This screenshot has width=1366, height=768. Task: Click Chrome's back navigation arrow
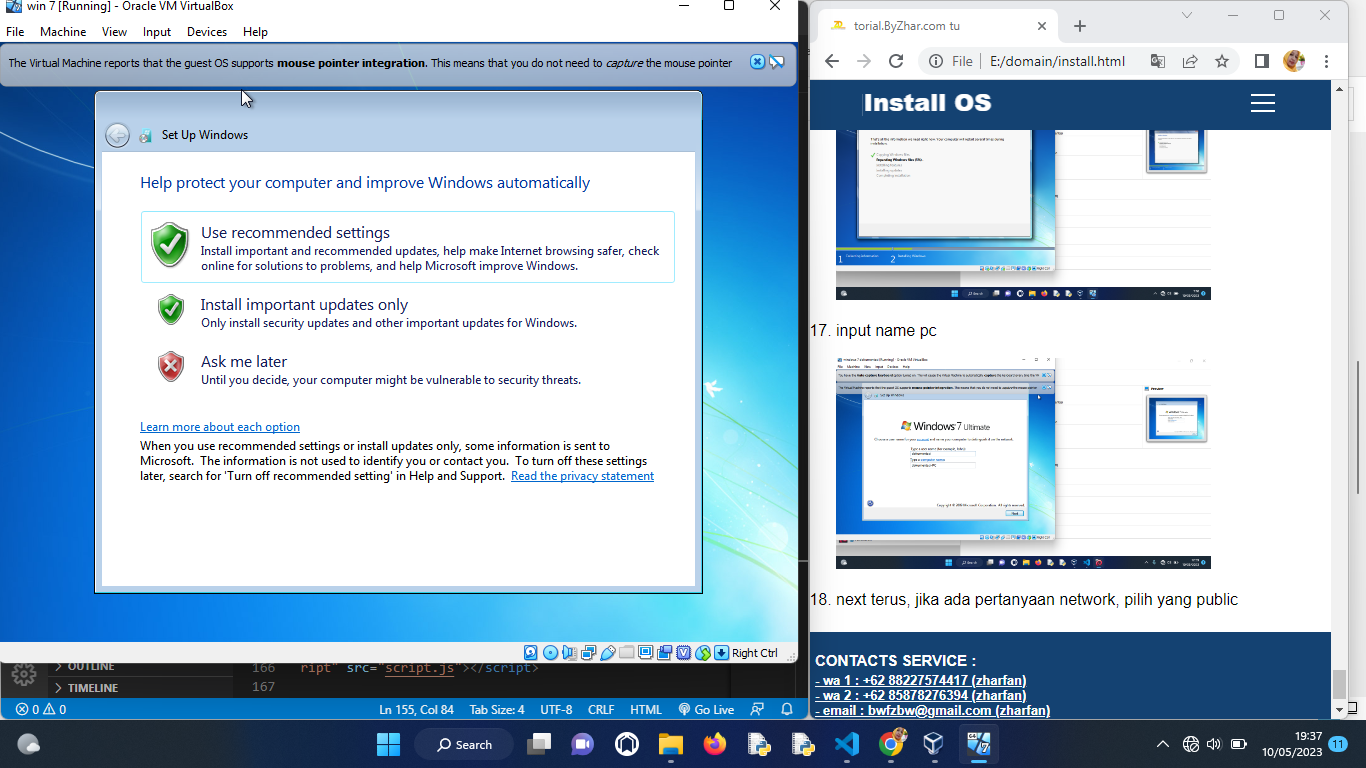[x=832, y=61]
